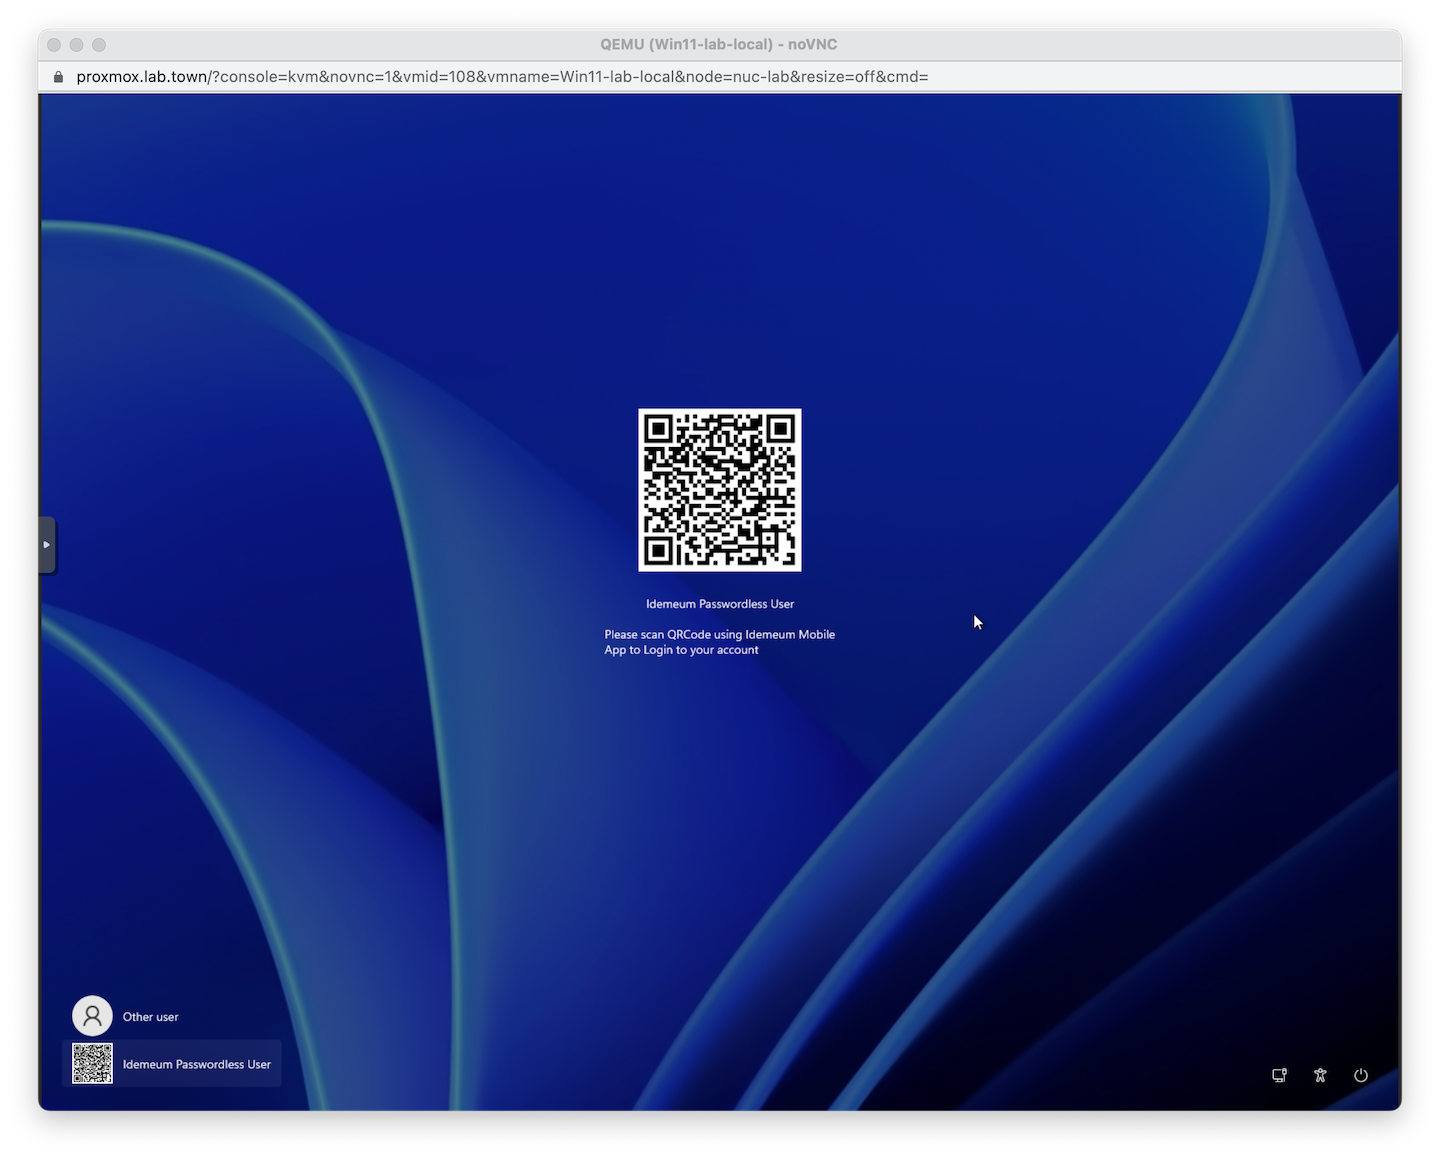Screen dimensions: 1440x1158
Task: Expand the noVNC control bar handle
Action: (47, 545)
